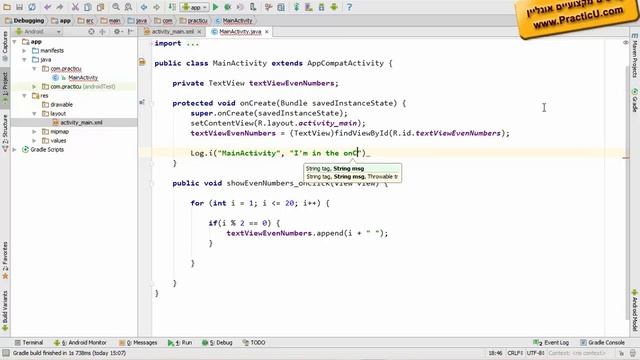Click the UTF-8 encoding in status bar
The height and width of the screenshot is (360, 640).
[536, 353]
